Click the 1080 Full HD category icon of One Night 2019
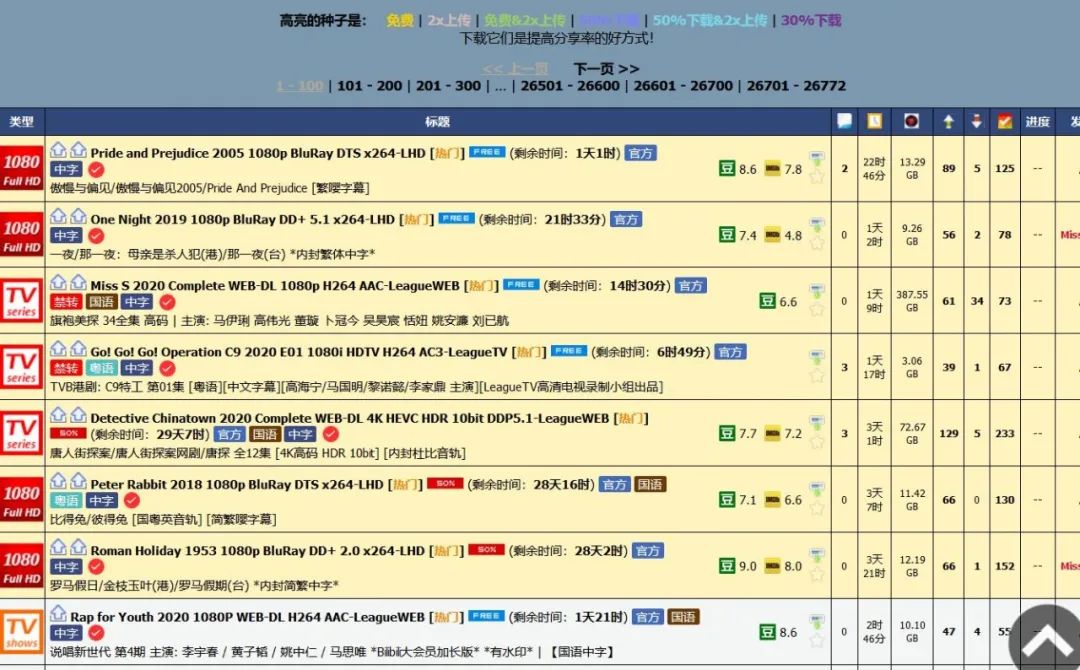Viewport: 1080px width, 670px height. (x=22, y=235)
